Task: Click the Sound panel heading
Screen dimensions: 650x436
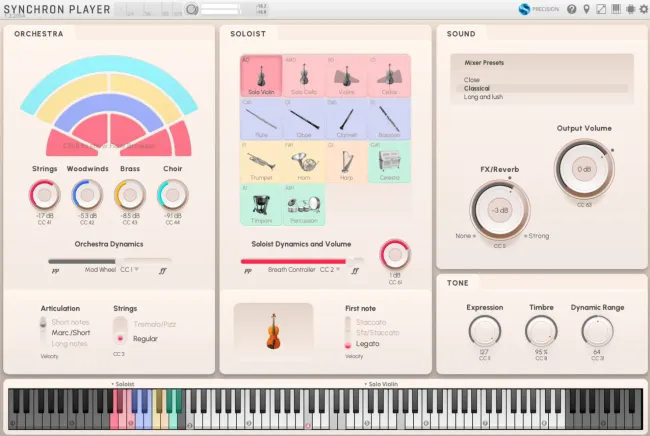Action: click(461, 34)
